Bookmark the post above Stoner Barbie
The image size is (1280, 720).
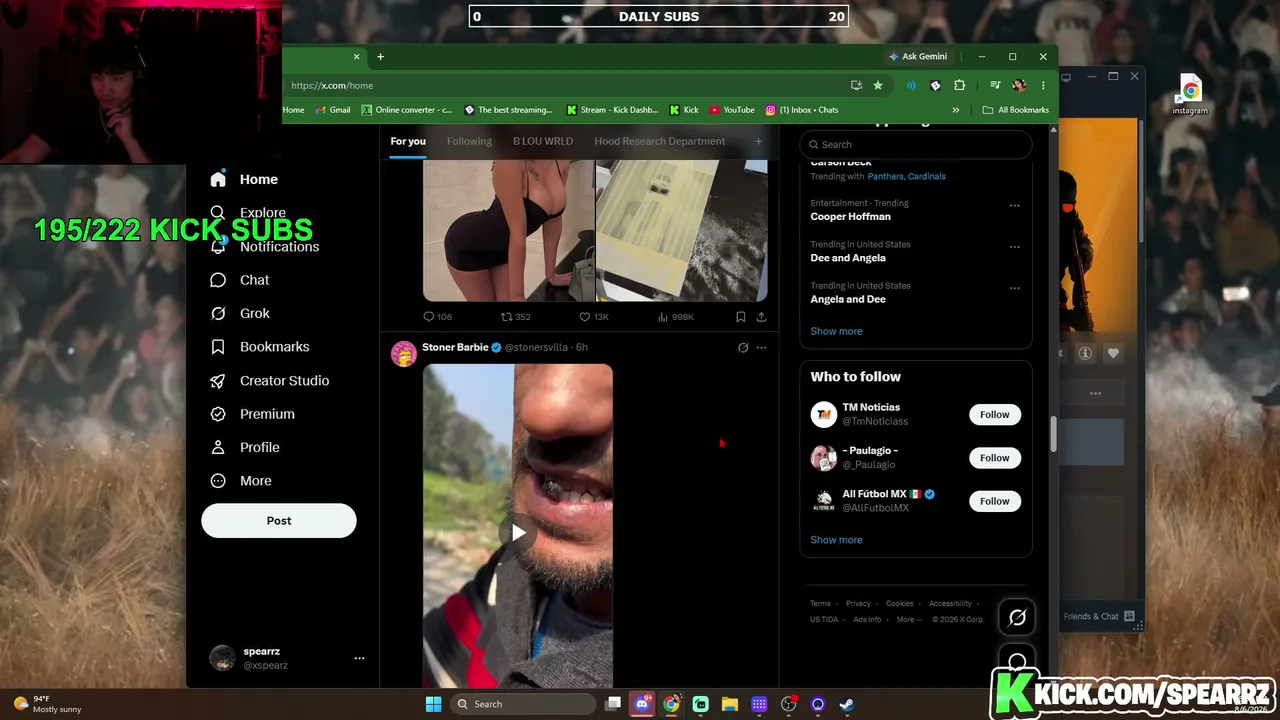pos(740,317)
